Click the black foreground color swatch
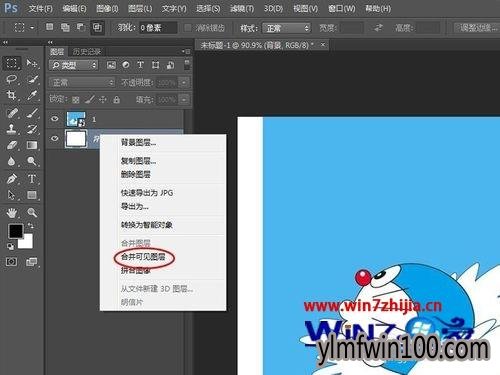This screenshot has height=375, width=500. coord(15,231)
